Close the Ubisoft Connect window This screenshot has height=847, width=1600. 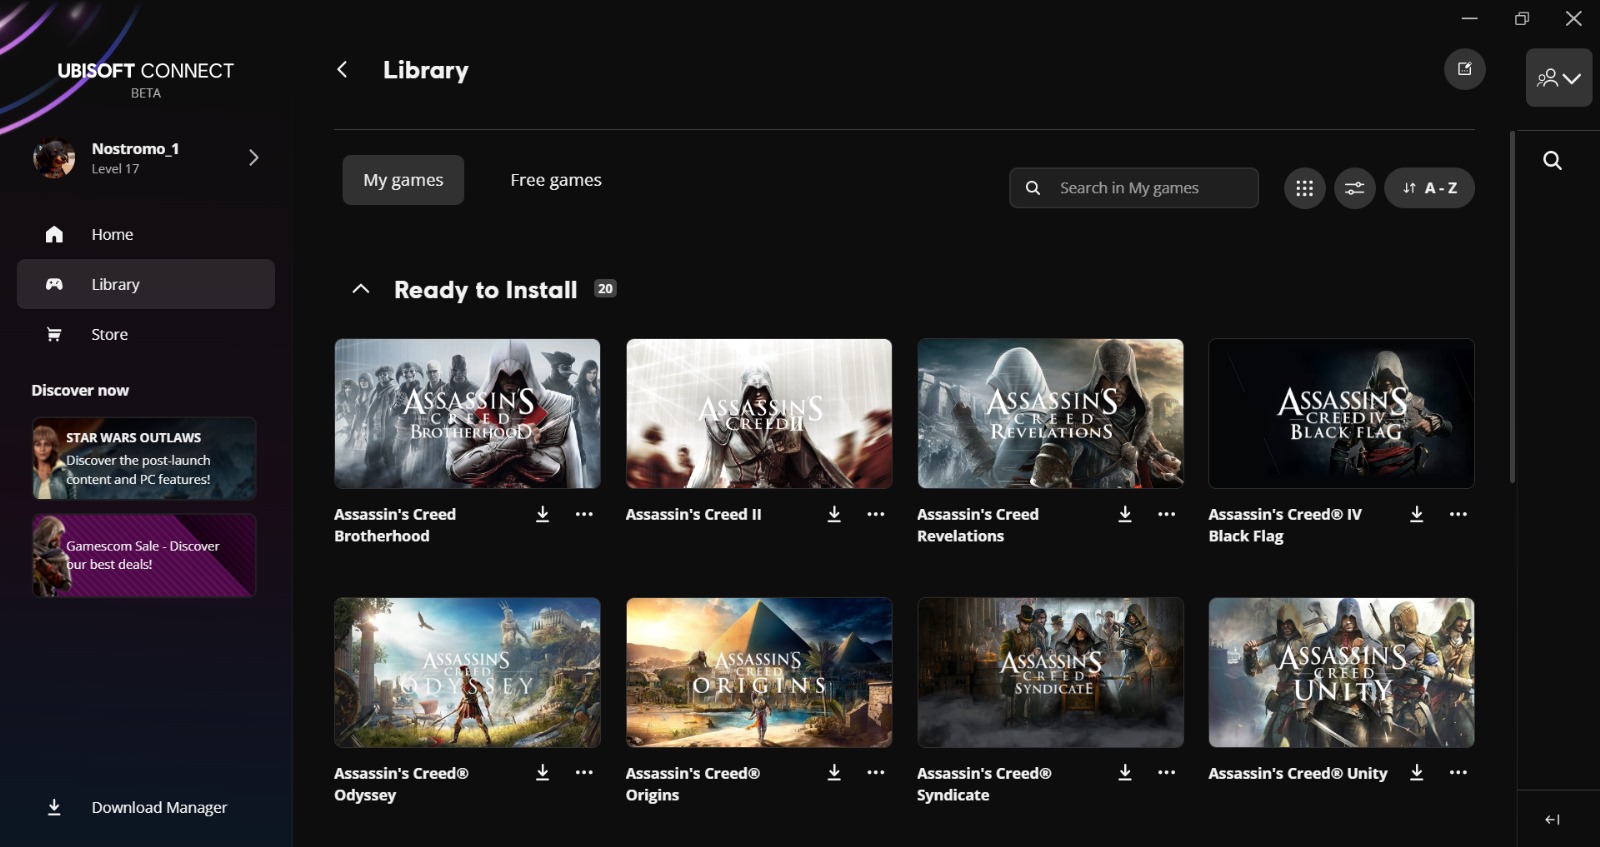point(1574,18)
